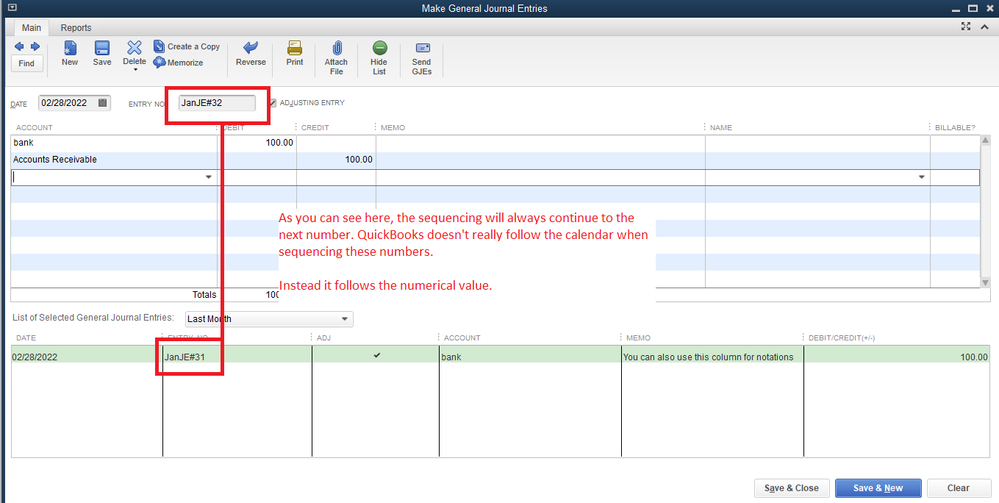
Task: Click the list DEBIT/CREDIT(+/-) column header
Action: [841, 338]
